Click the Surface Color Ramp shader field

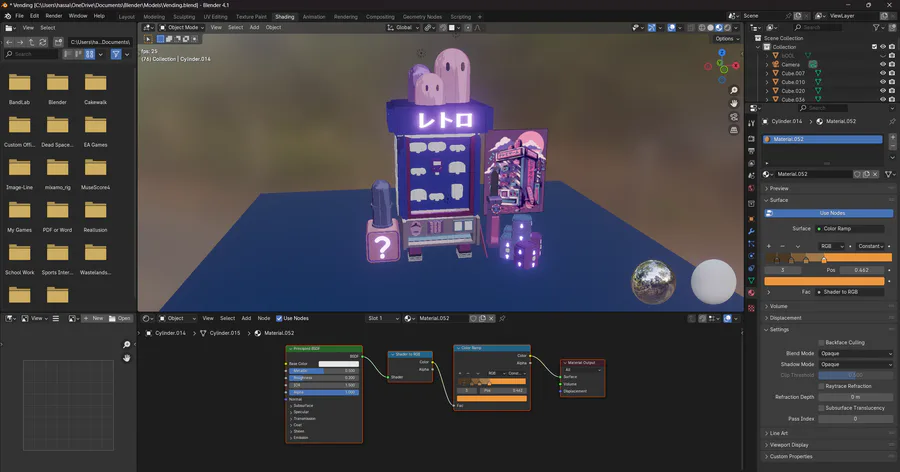coord(851,229)
